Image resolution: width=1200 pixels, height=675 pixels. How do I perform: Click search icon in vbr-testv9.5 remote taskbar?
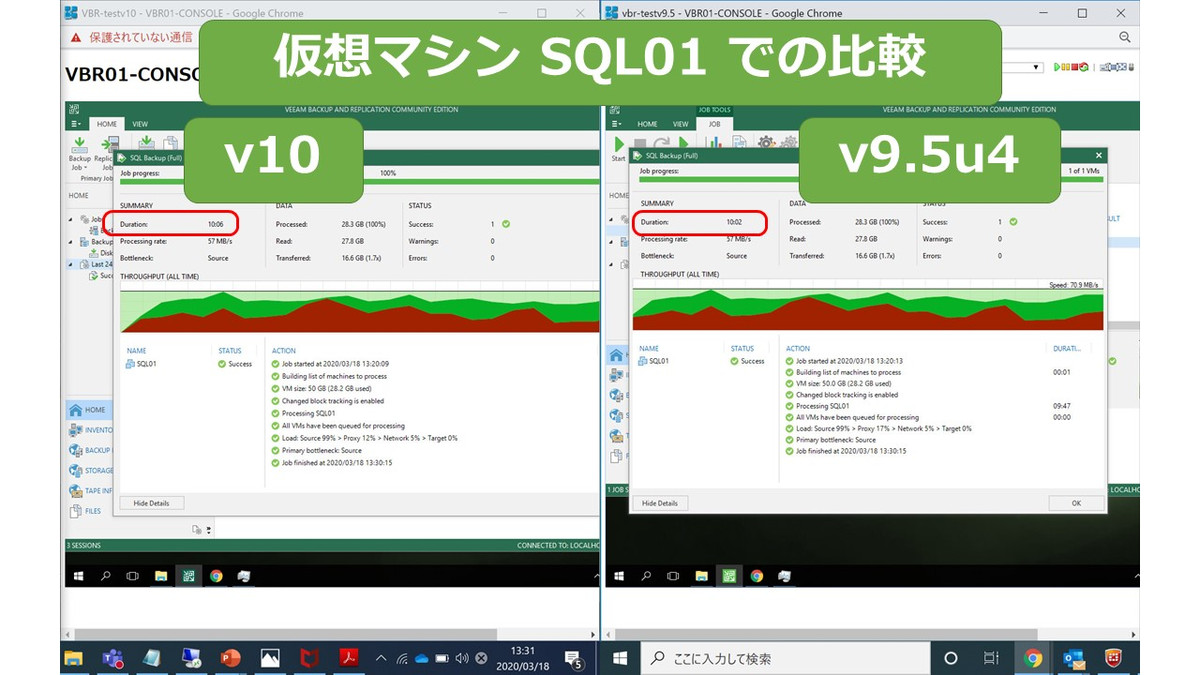[647, 576]
